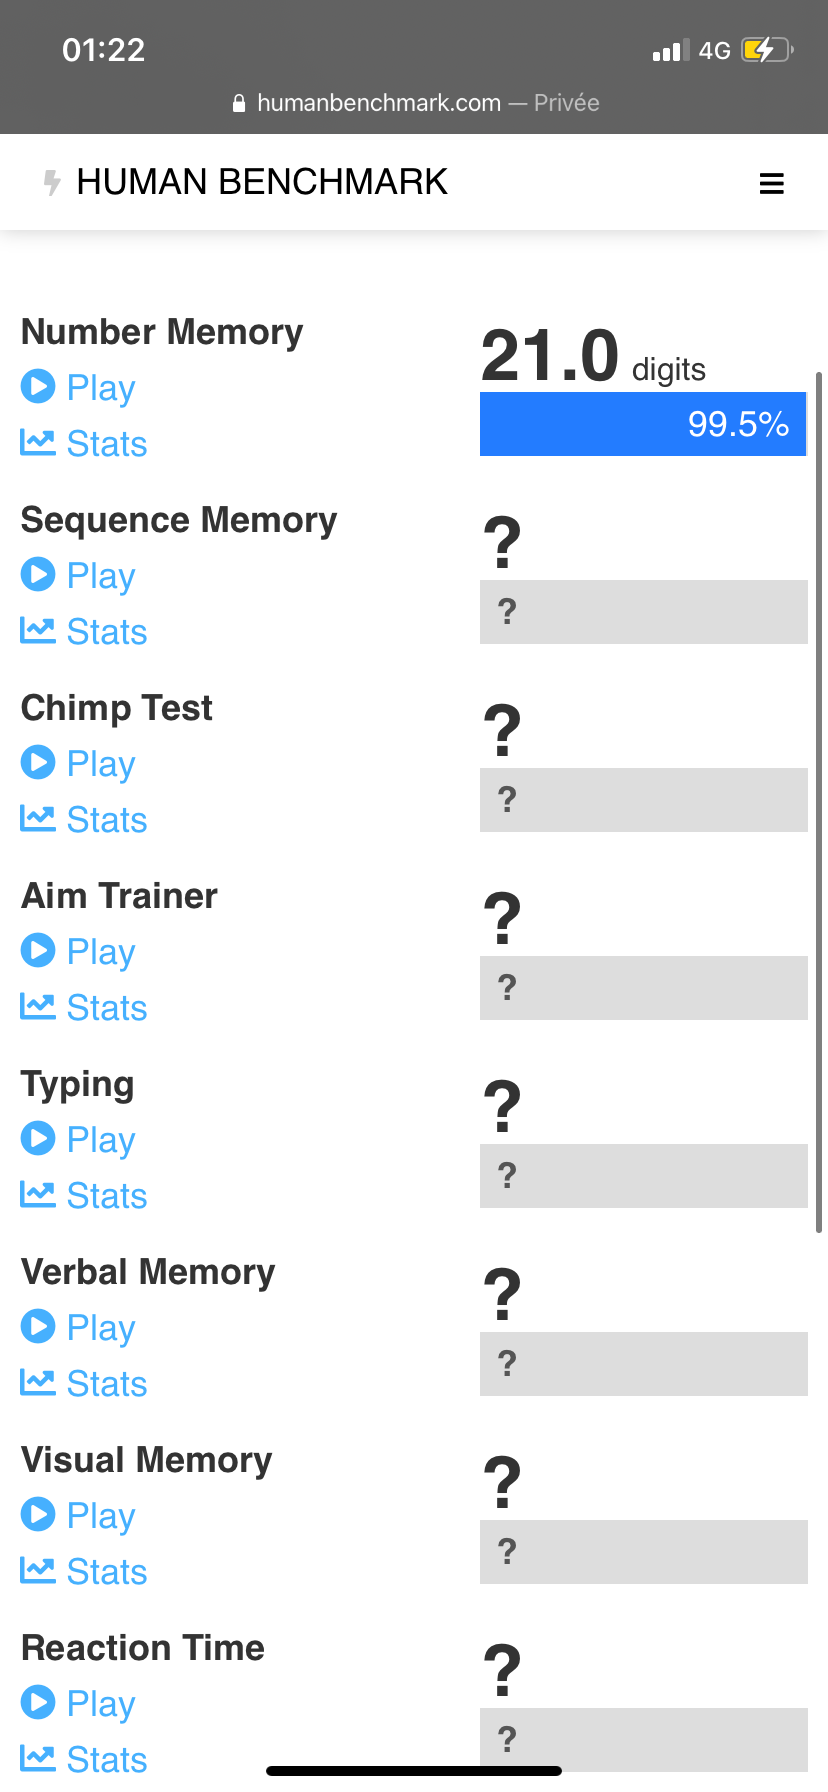Screen dimensions: 828x1792
Task: Click the 99.5% Number Memory percentile bar
Action: pos(643,424)
